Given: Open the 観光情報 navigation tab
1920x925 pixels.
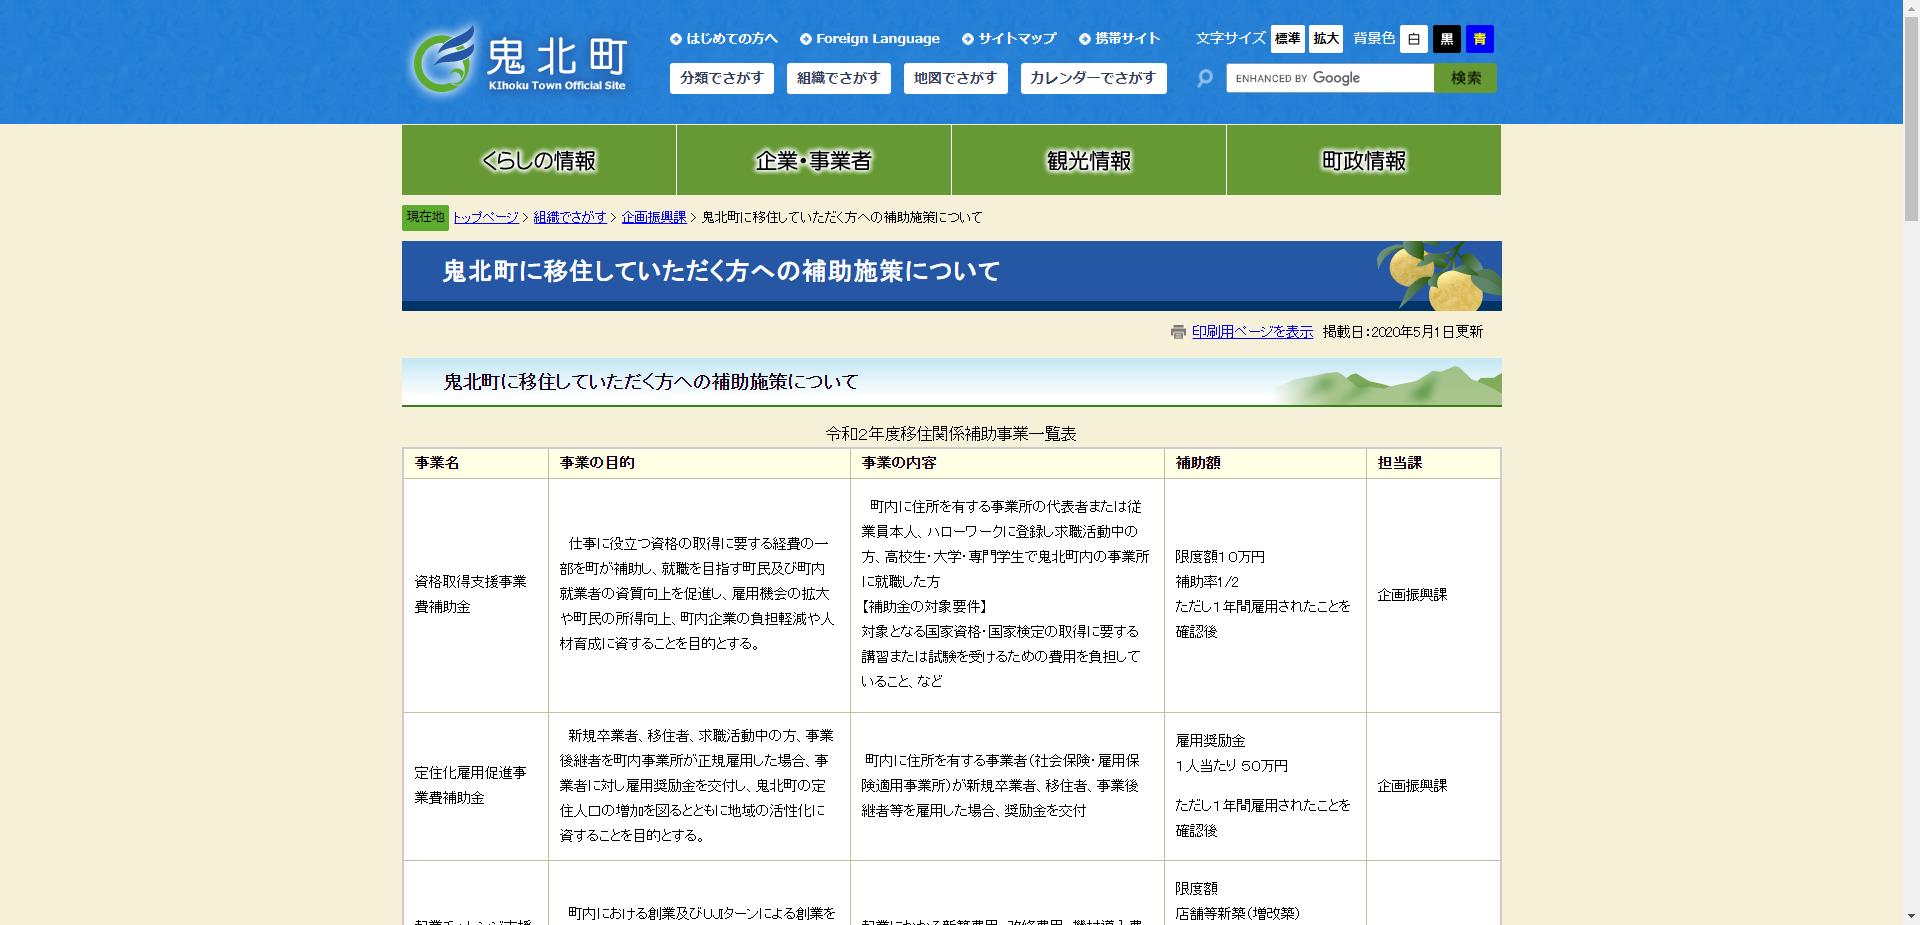Looking at the screenshot, I should tap(1088, 159).
